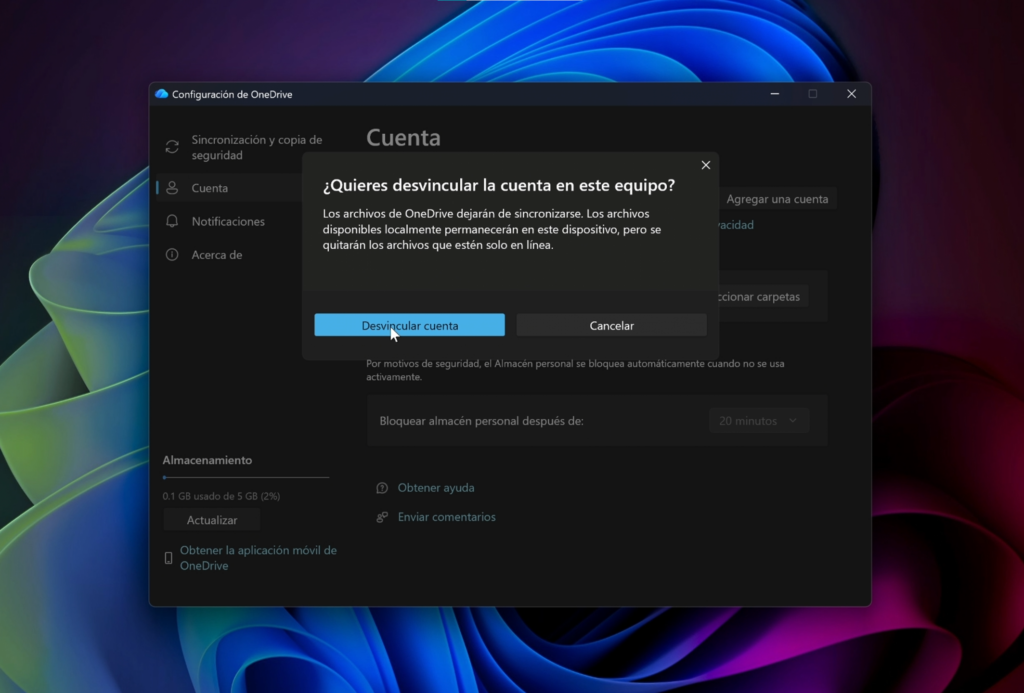Select the sync arrows icon in the sidebar

(x=170, y=144)
